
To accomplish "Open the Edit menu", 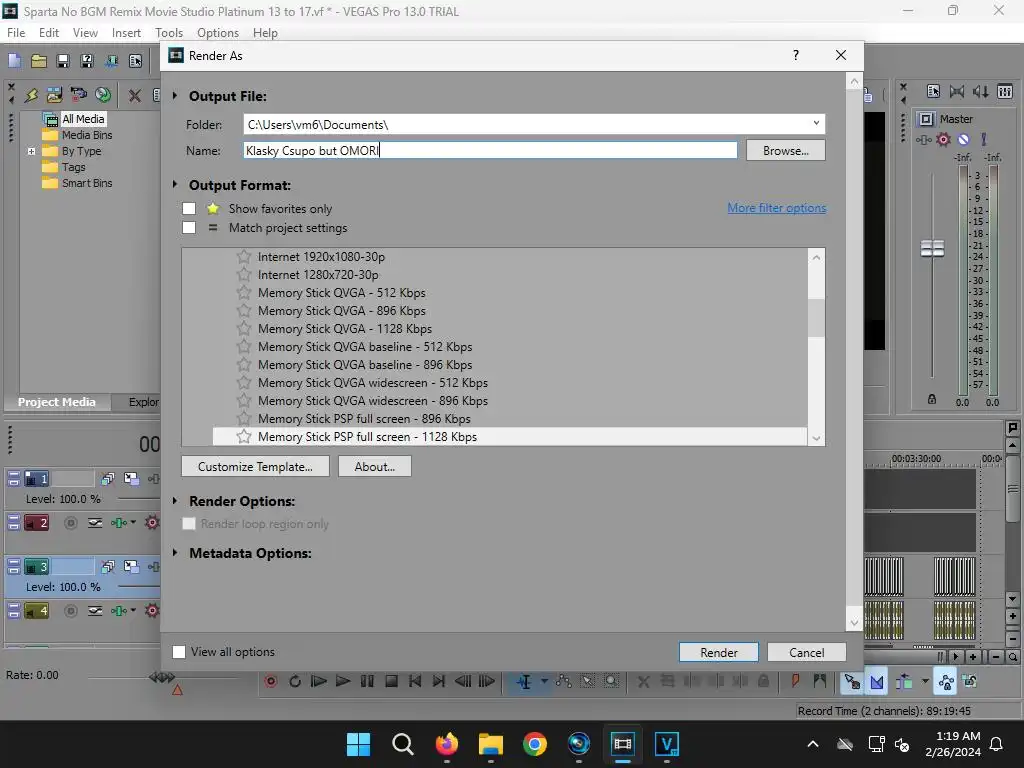I will 48,33.
